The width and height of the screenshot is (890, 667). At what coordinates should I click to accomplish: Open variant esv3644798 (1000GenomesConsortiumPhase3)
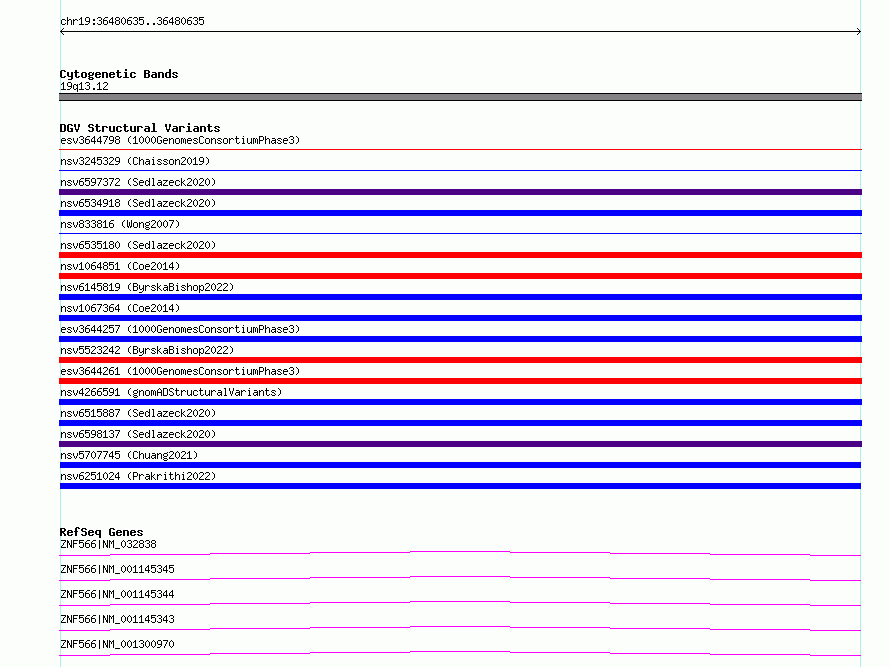[x=180, y=140]
